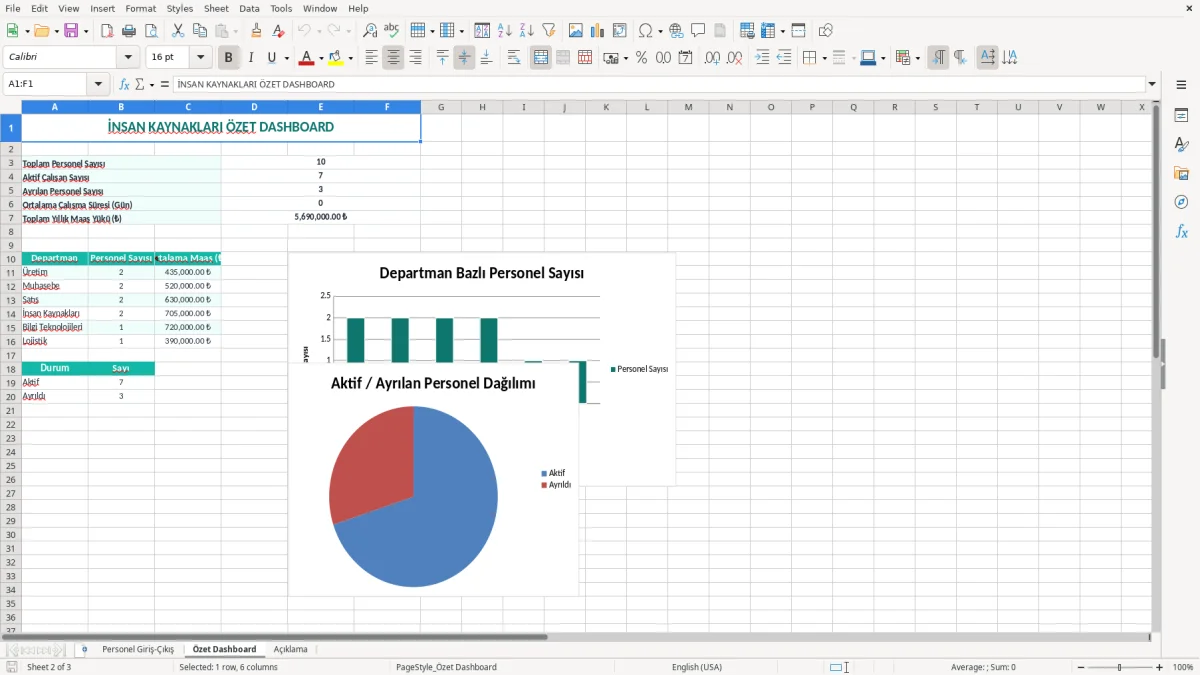Select column K header

(606, 107)
